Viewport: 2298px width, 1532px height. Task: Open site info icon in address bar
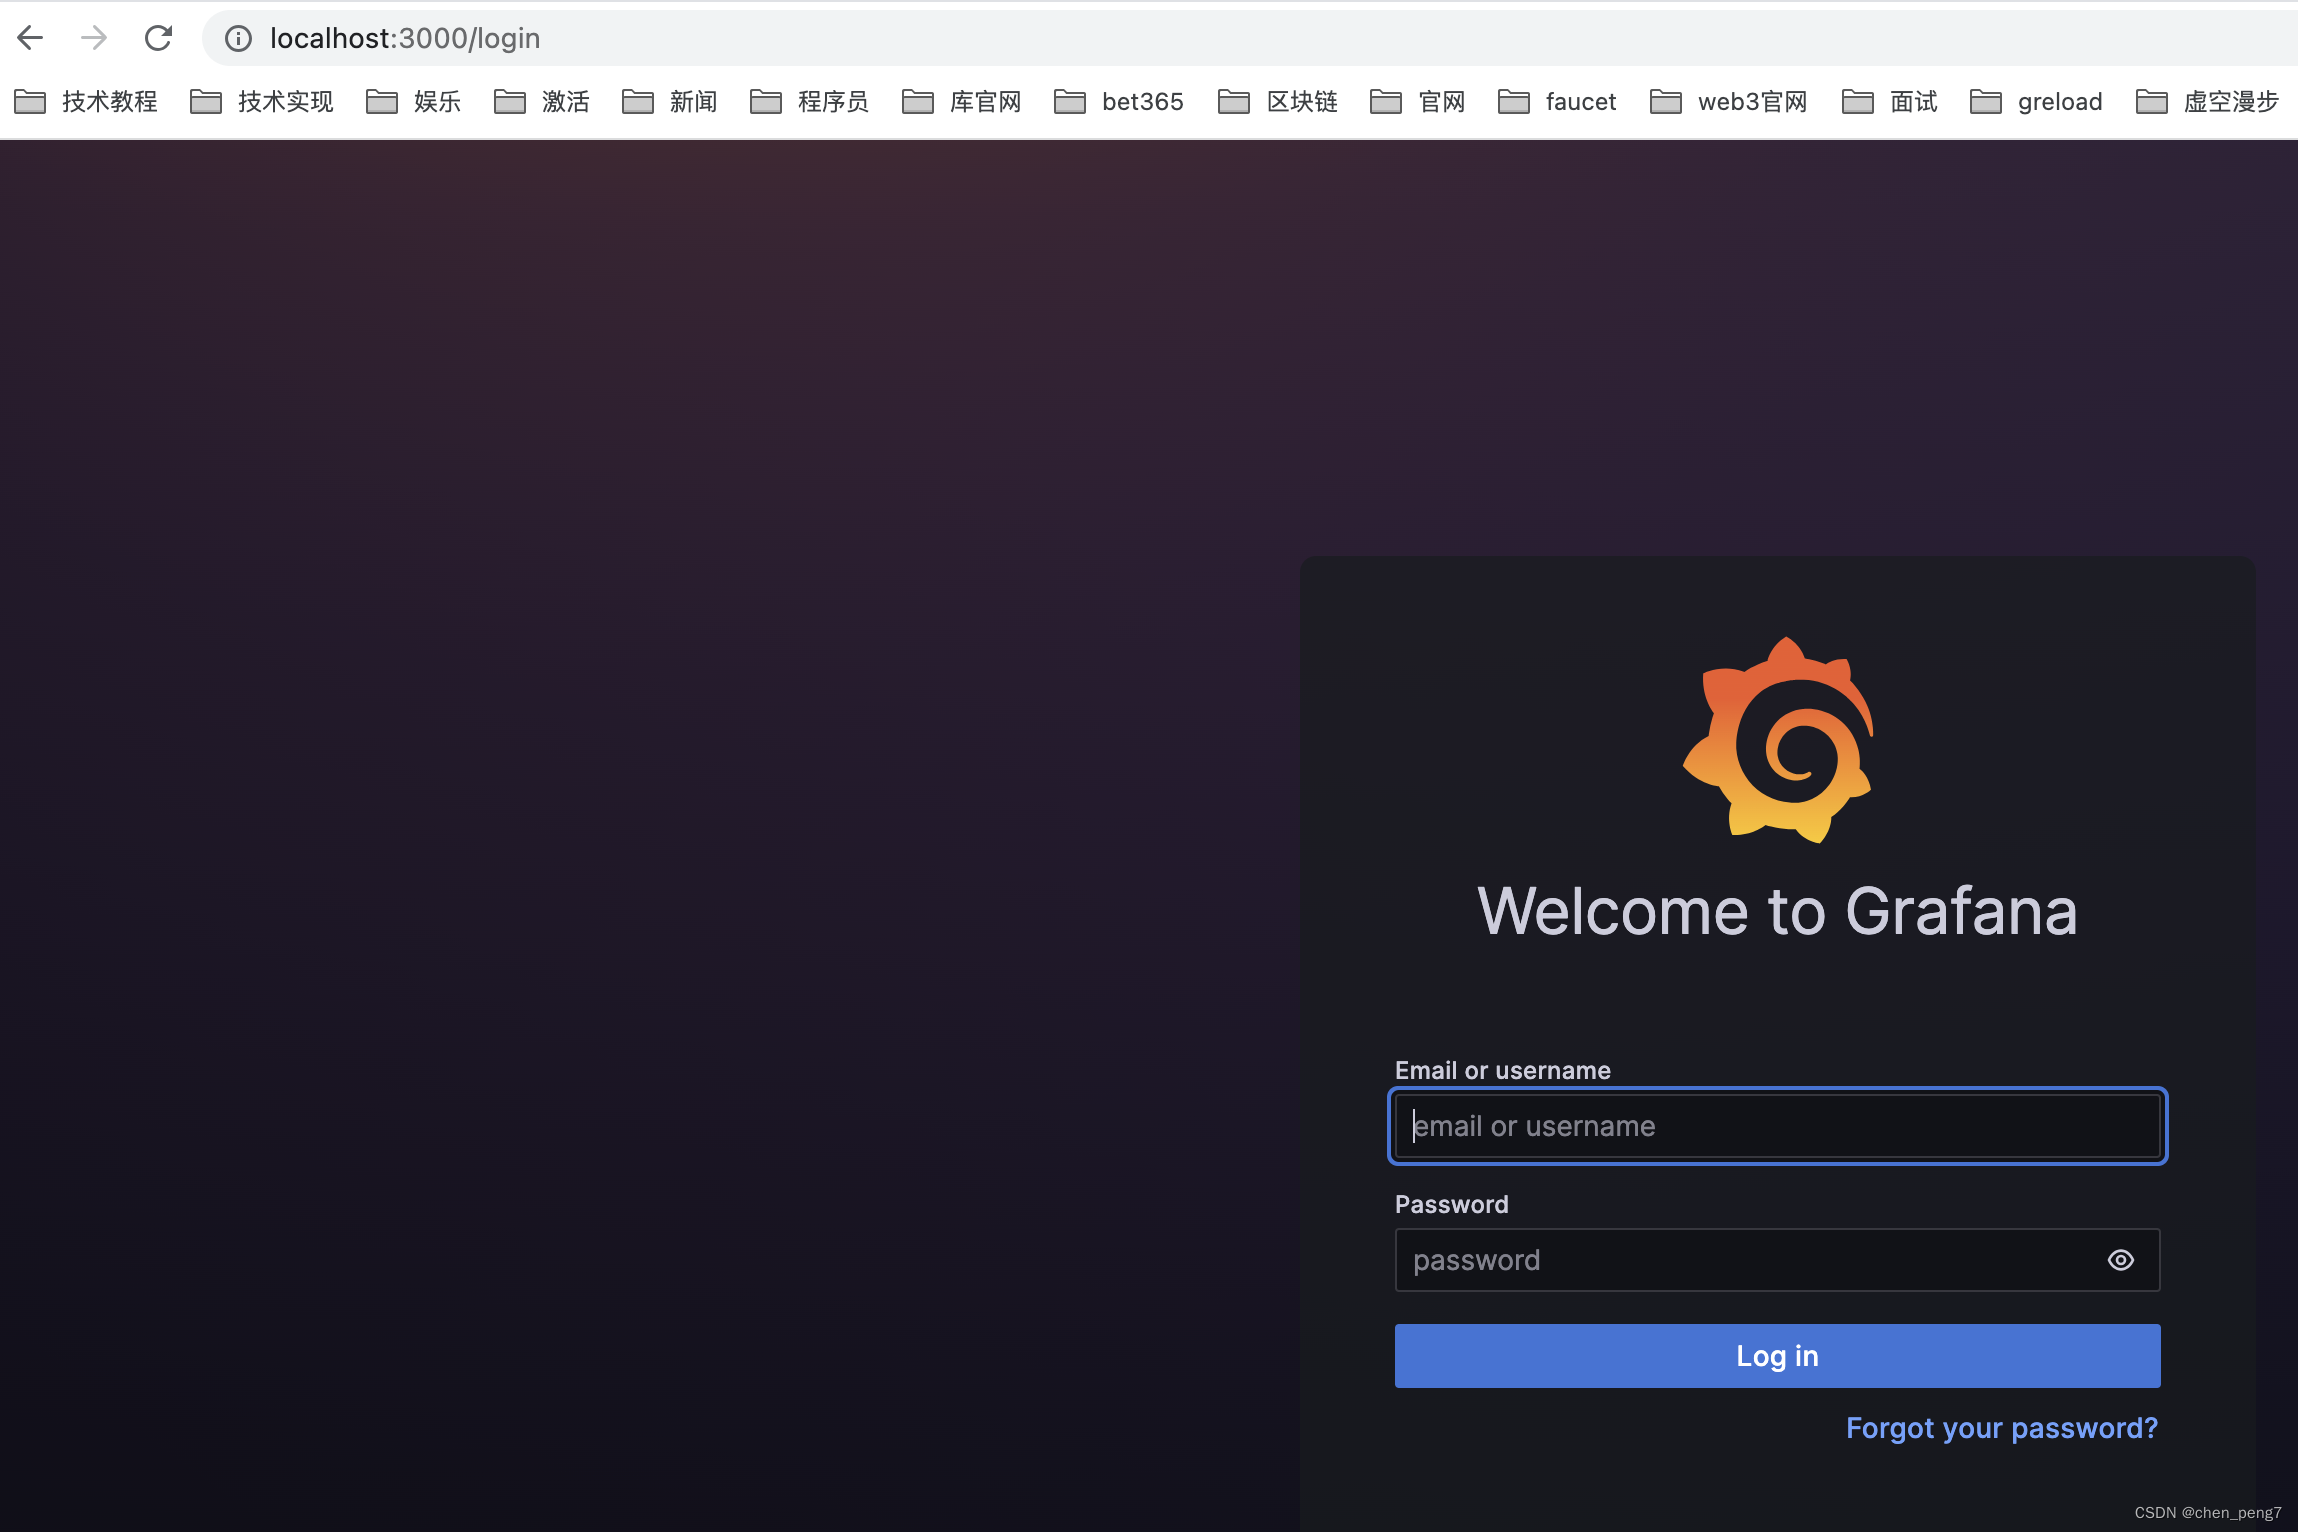tap(238, 38)
